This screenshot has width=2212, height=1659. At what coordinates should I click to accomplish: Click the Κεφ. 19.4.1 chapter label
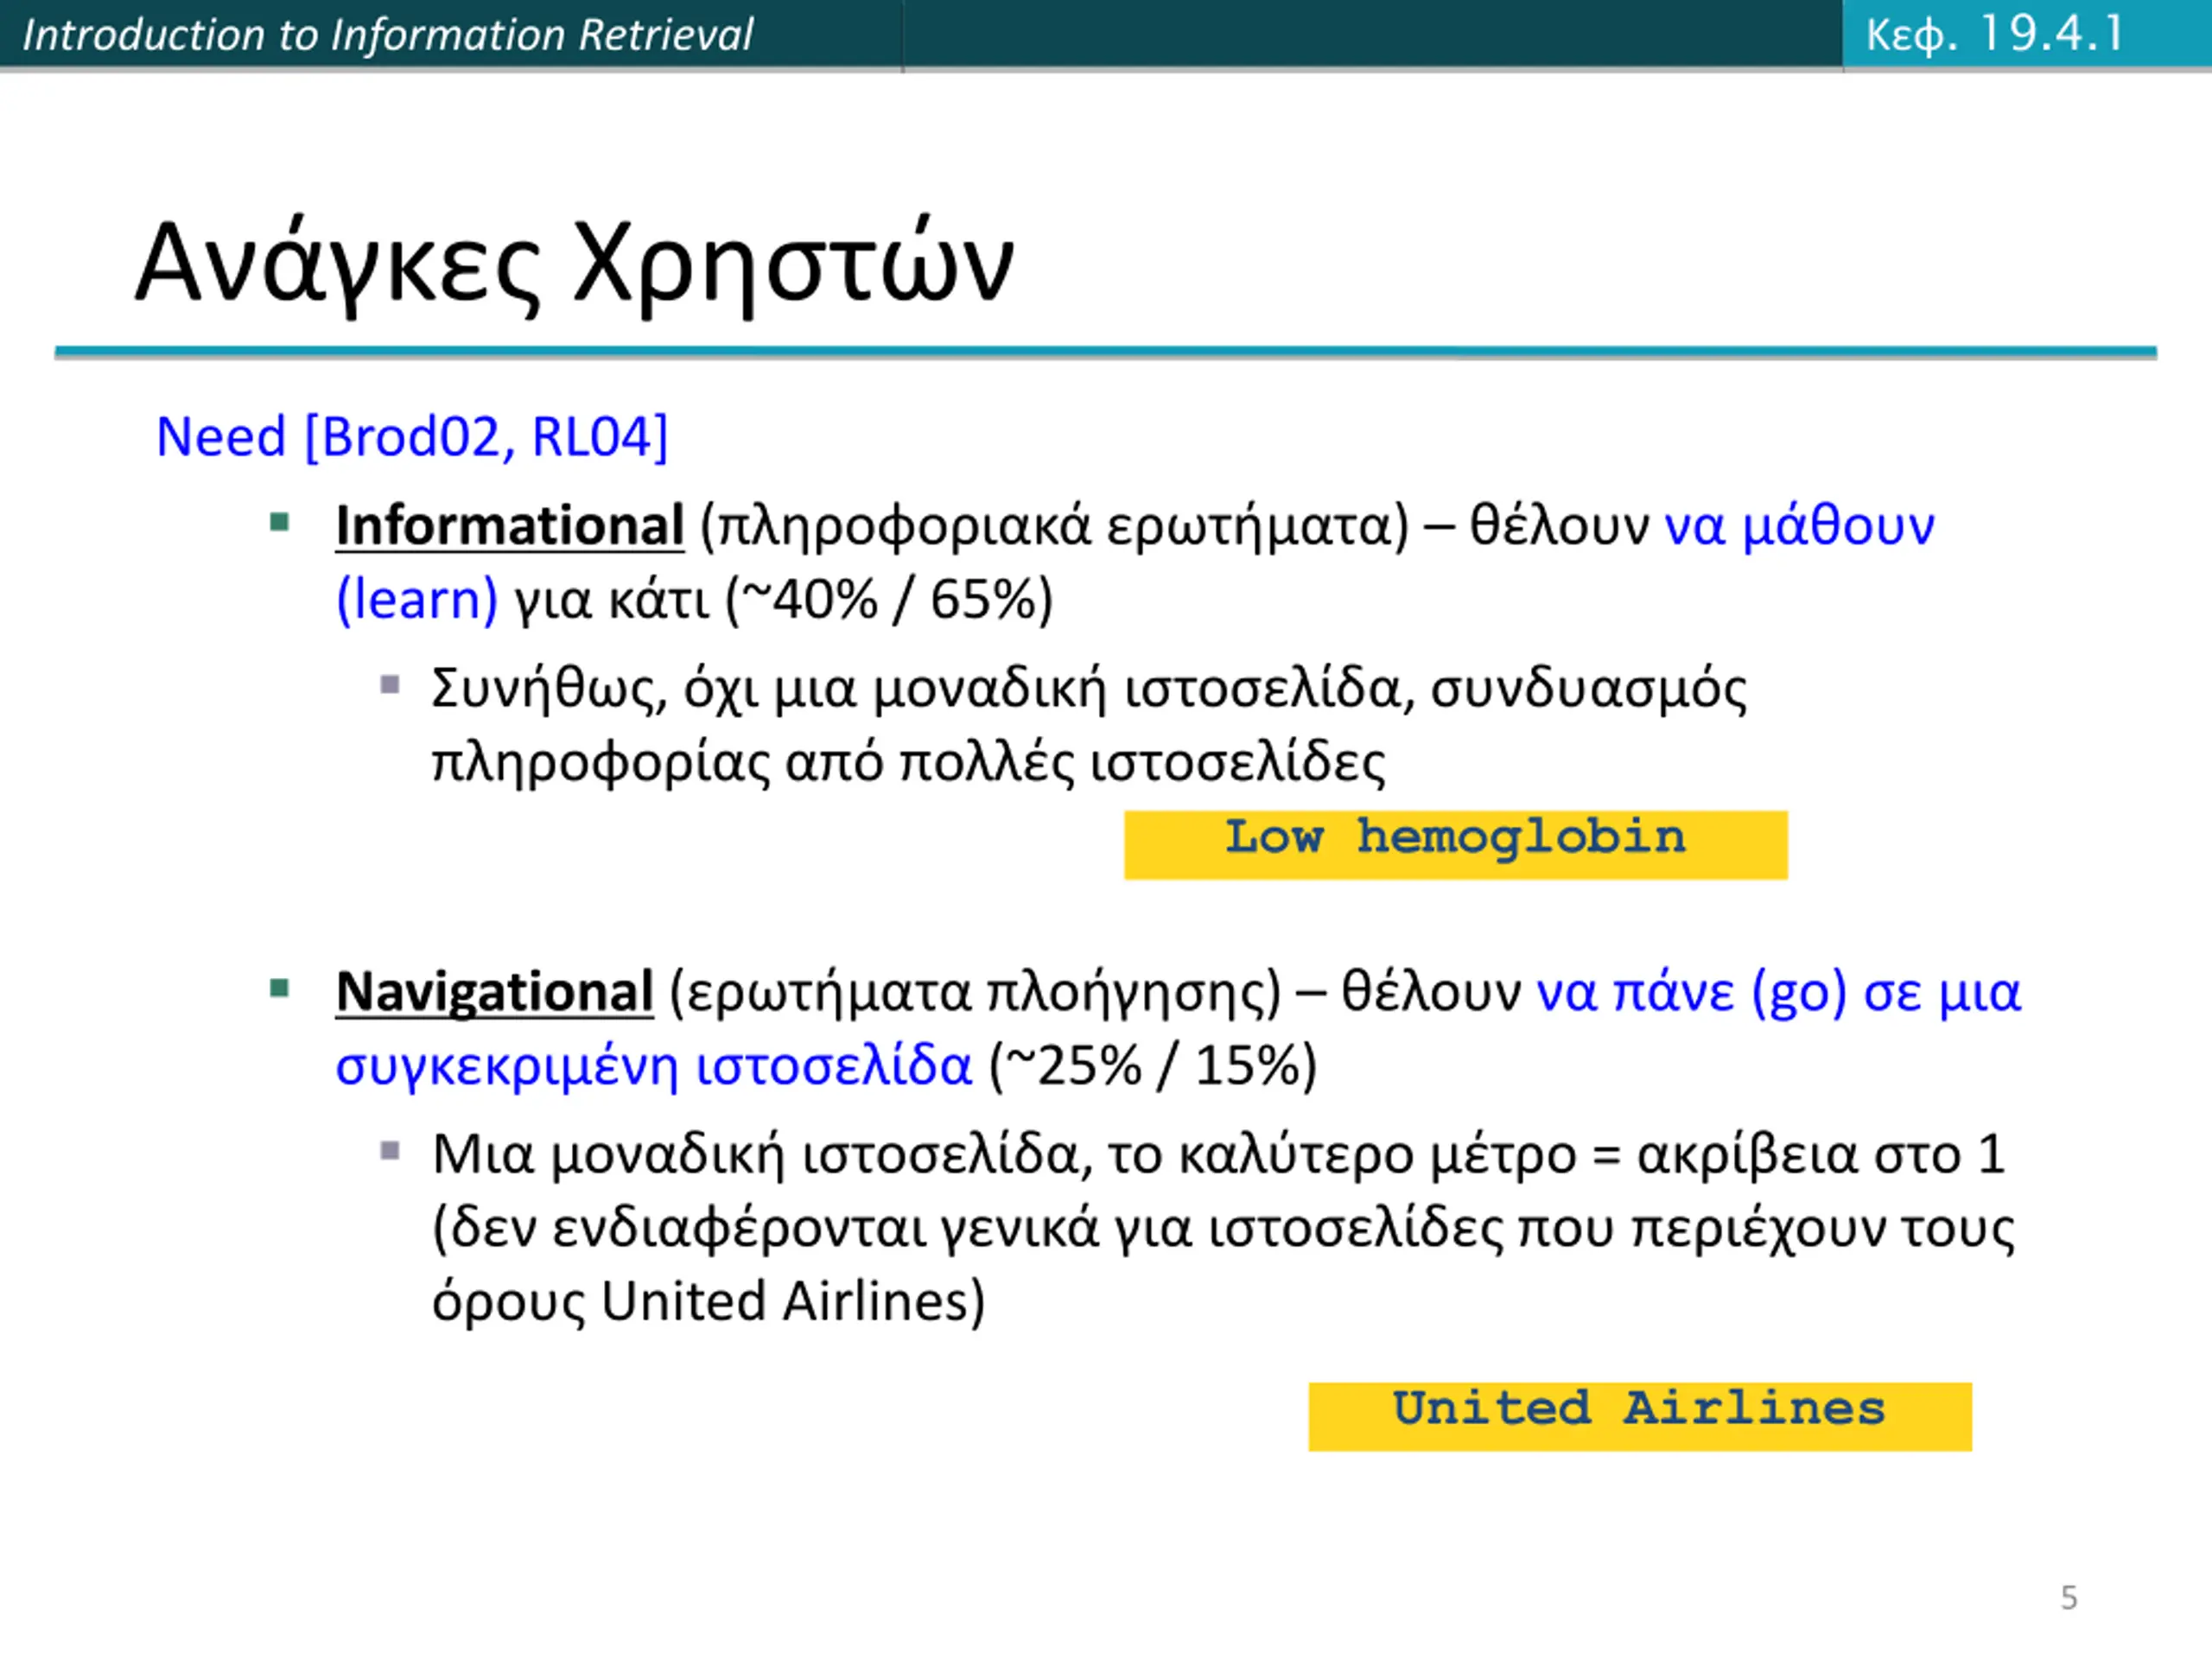(1995, 34)
